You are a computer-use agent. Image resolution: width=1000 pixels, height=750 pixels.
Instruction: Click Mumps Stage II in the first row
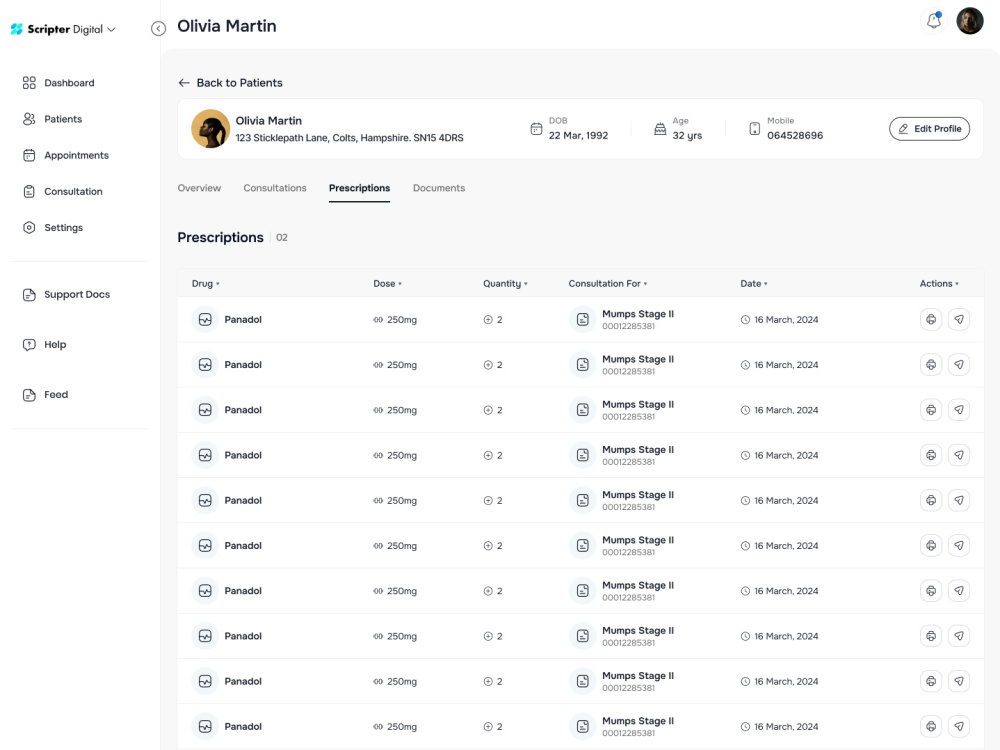pos(638,314)
